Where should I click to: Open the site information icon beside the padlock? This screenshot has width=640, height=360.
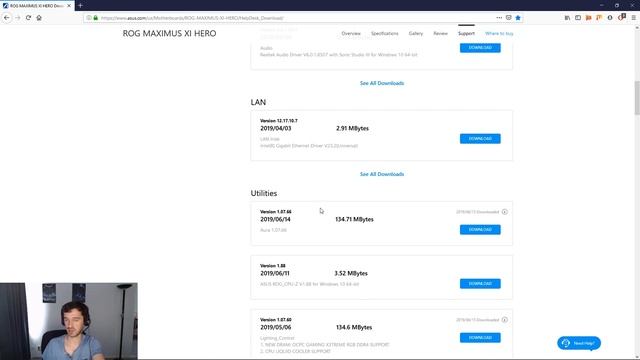pyautogui.click(x=89, y=18)
